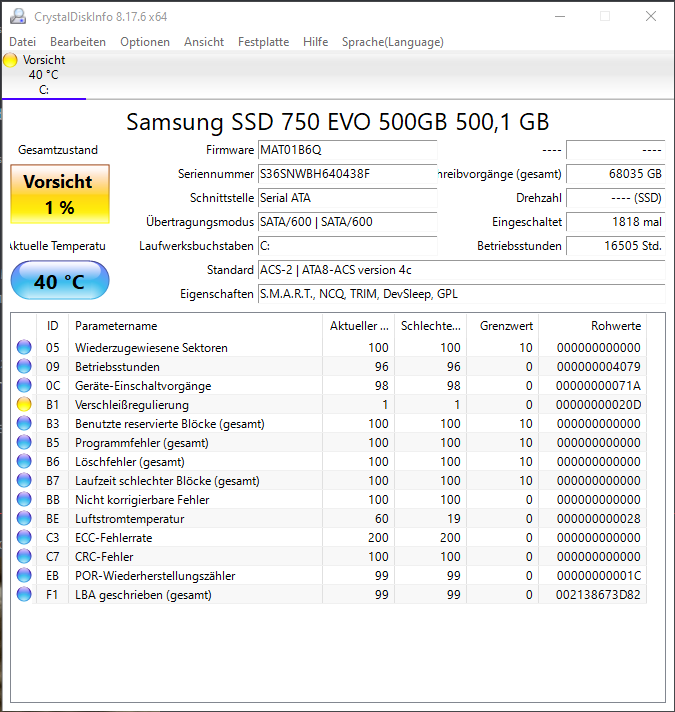Viewport: 675px width, 712px height.
Task: Open the Ansicht menu
Action: click(204, 42)
